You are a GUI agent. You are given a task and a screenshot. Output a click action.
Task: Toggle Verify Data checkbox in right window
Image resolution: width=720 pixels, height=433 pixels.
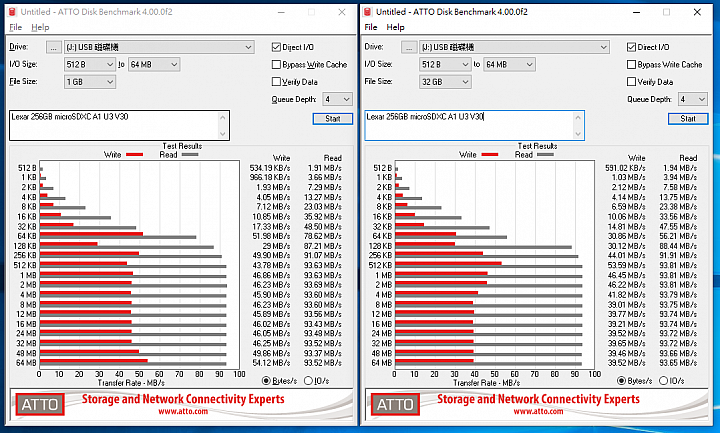tap(631, 82)
